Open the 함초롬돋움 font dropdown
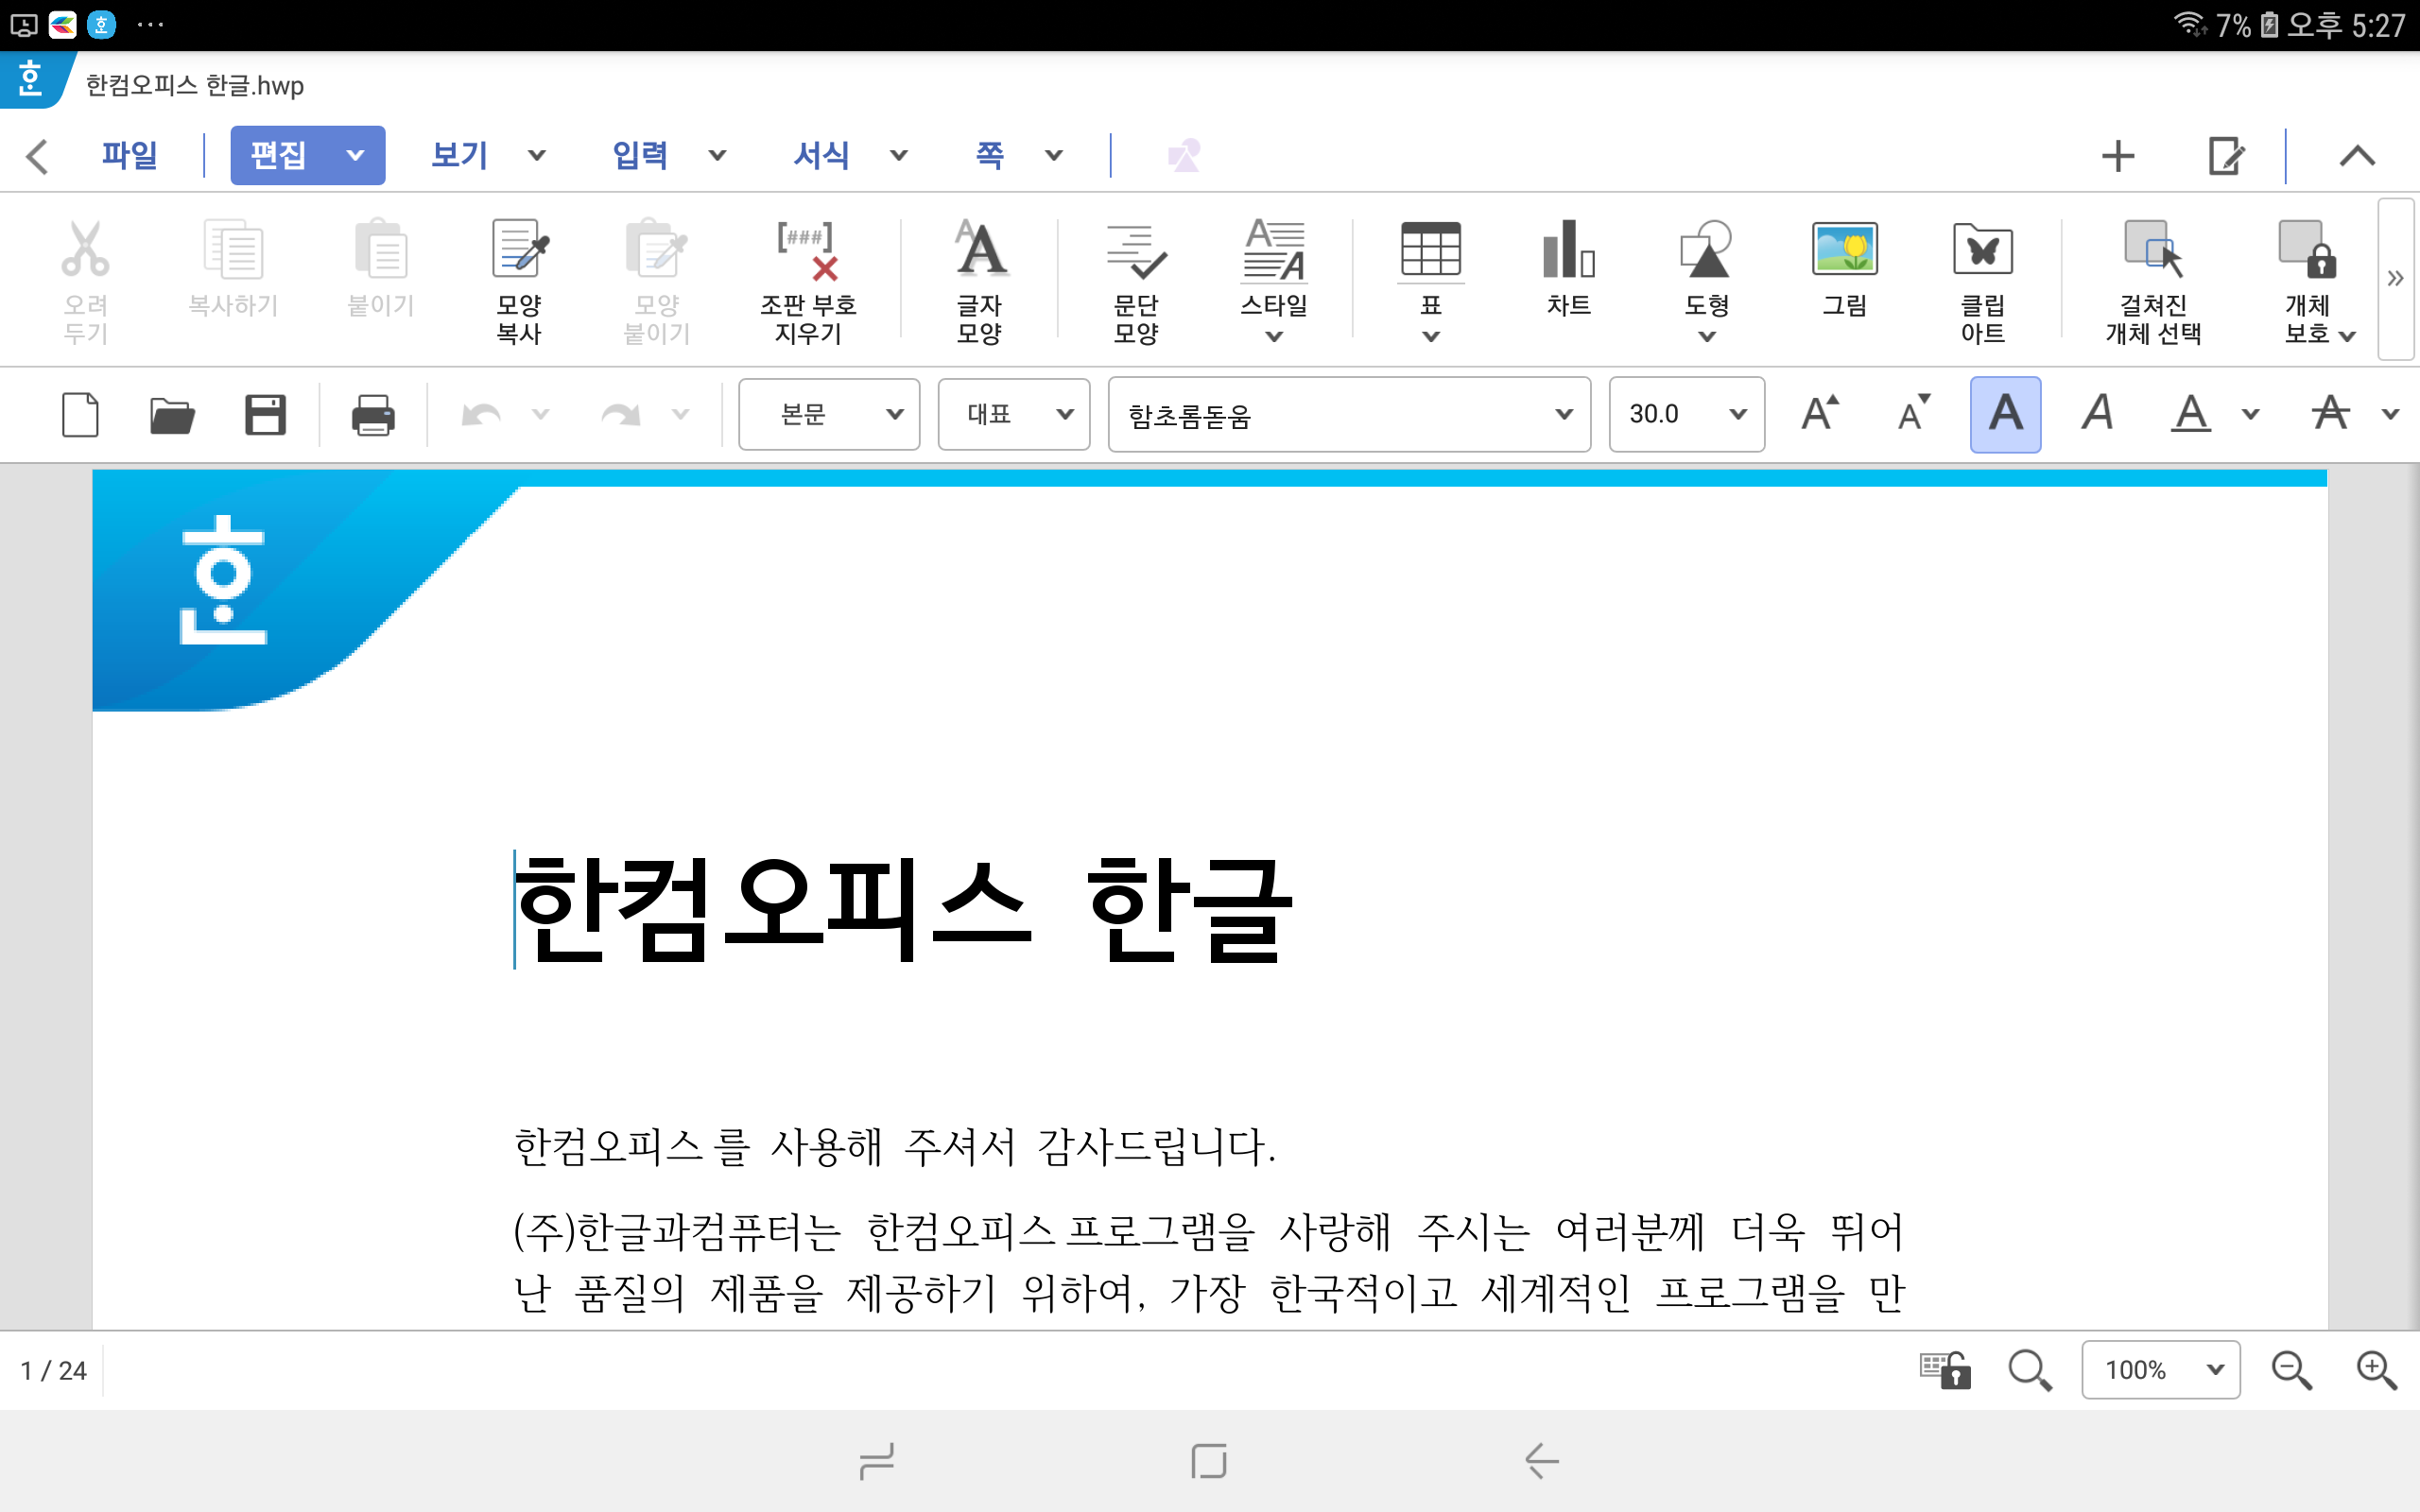This screenshot has height=1512, width=2420. point(1349,414)
